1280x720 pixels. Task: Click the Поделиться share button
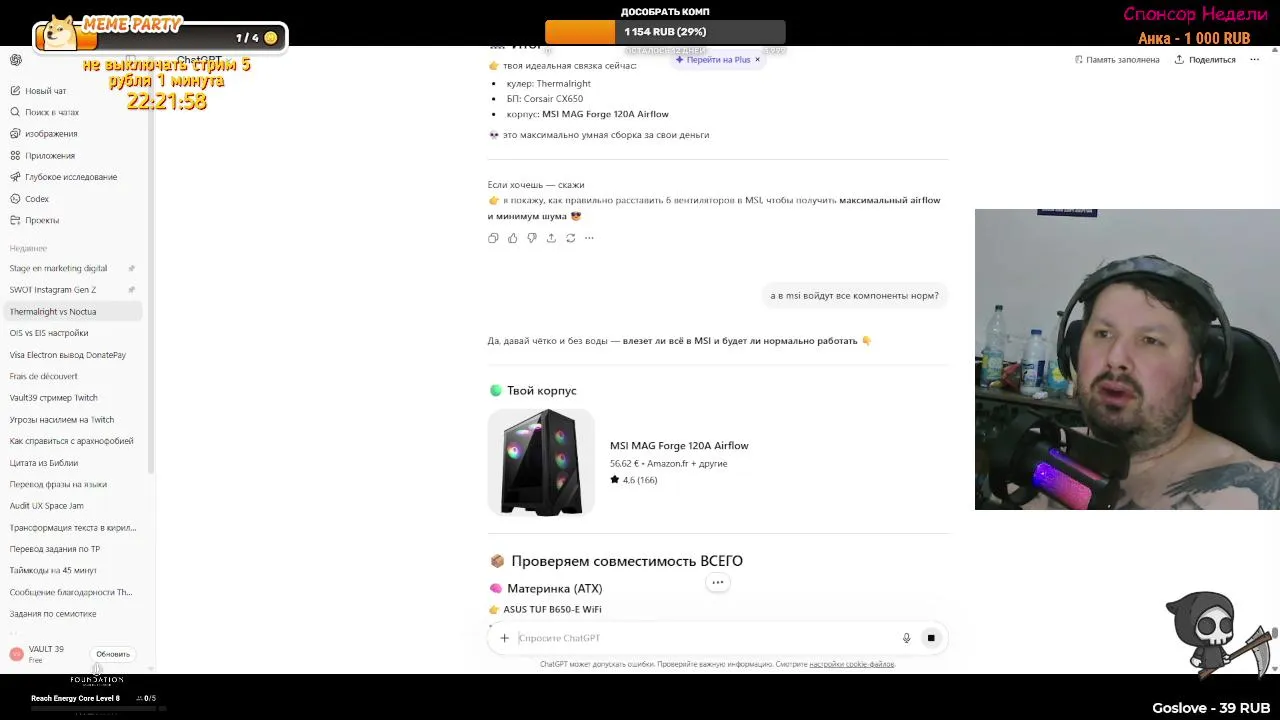(x=1205, y=60)
